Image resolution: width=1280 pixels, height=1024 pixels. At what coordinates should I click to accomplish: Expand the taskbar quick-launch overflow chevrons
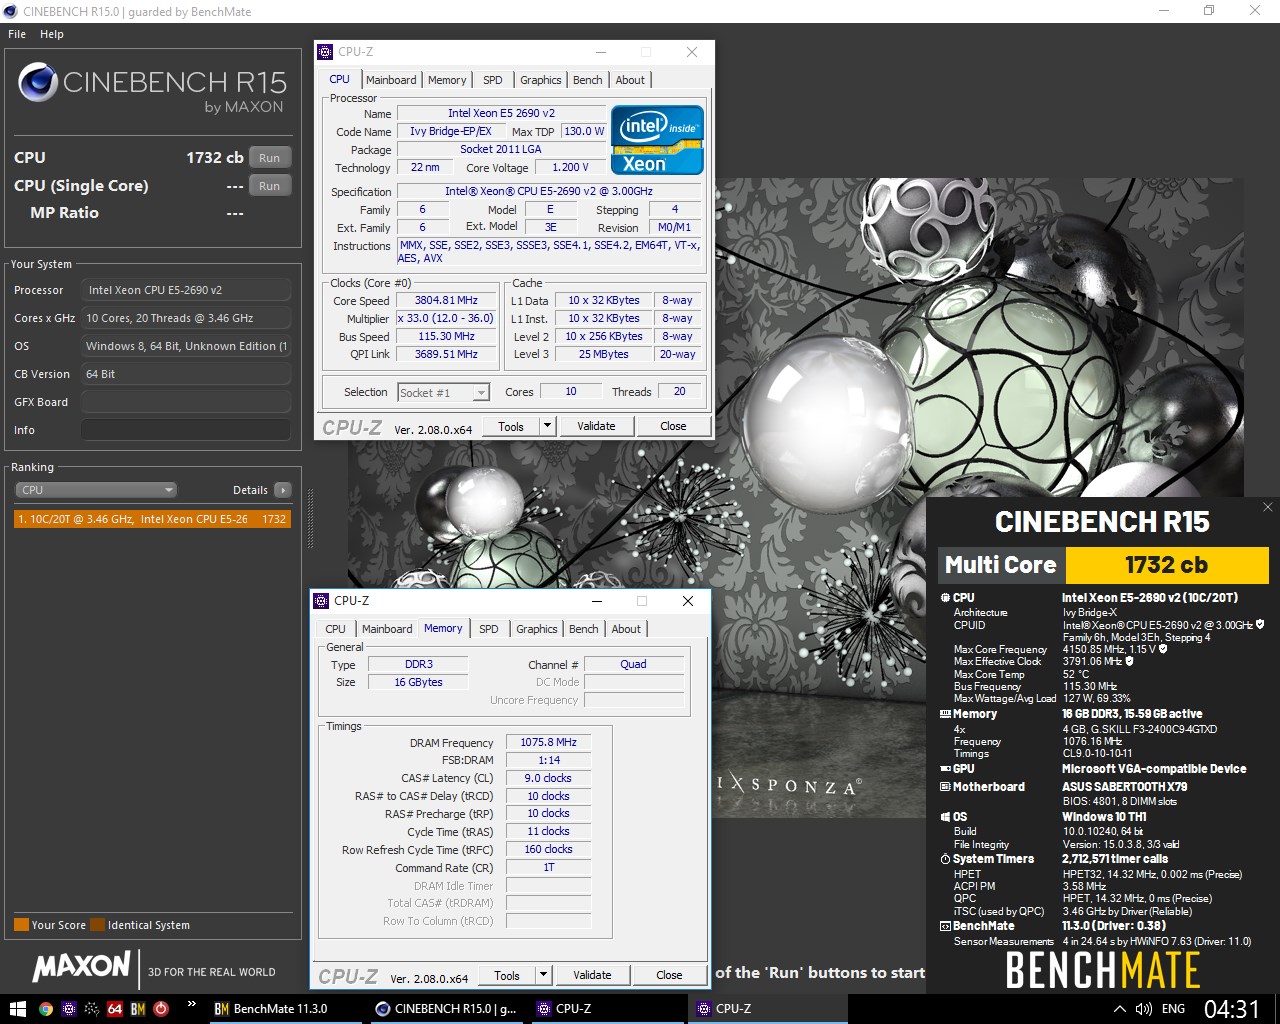click(191, 1003)
